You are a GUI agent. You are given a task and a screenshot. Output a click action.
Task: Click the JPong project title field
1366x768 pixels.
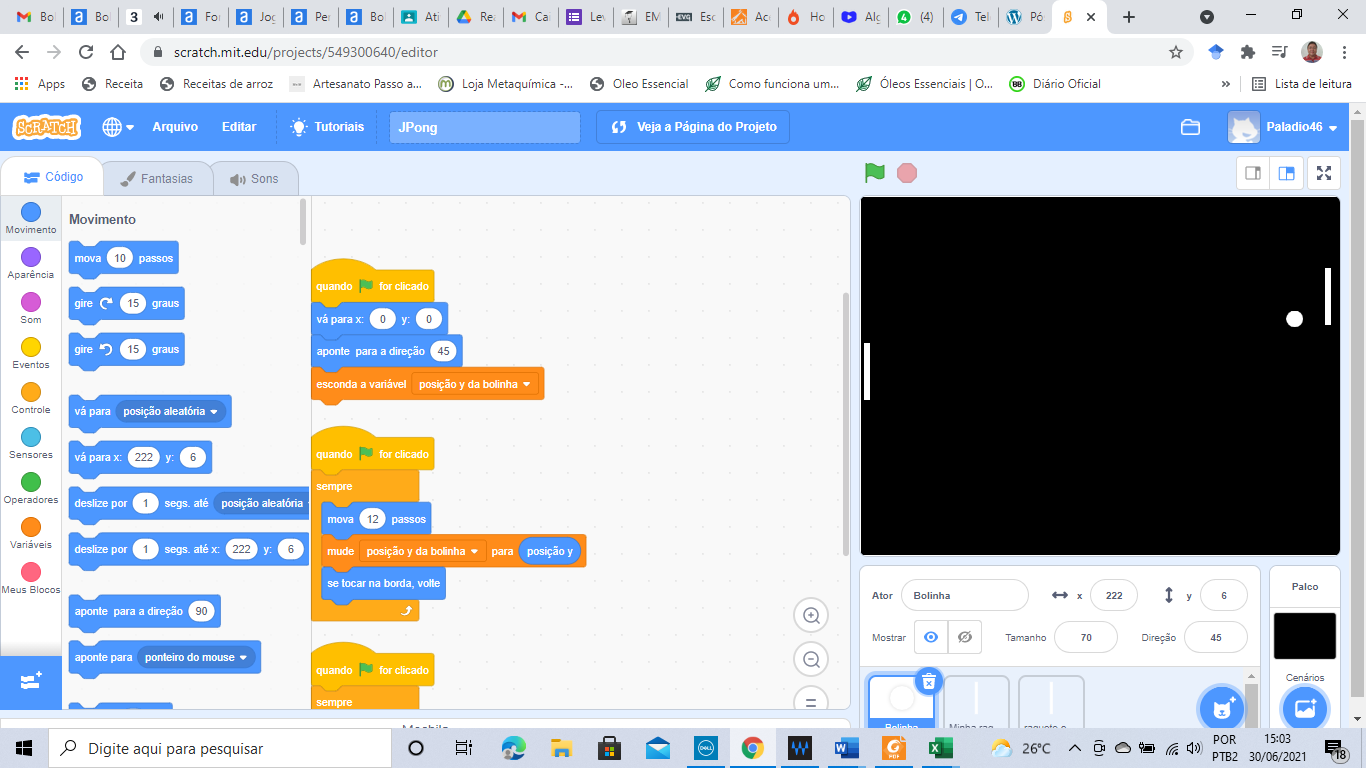(485, 127)
